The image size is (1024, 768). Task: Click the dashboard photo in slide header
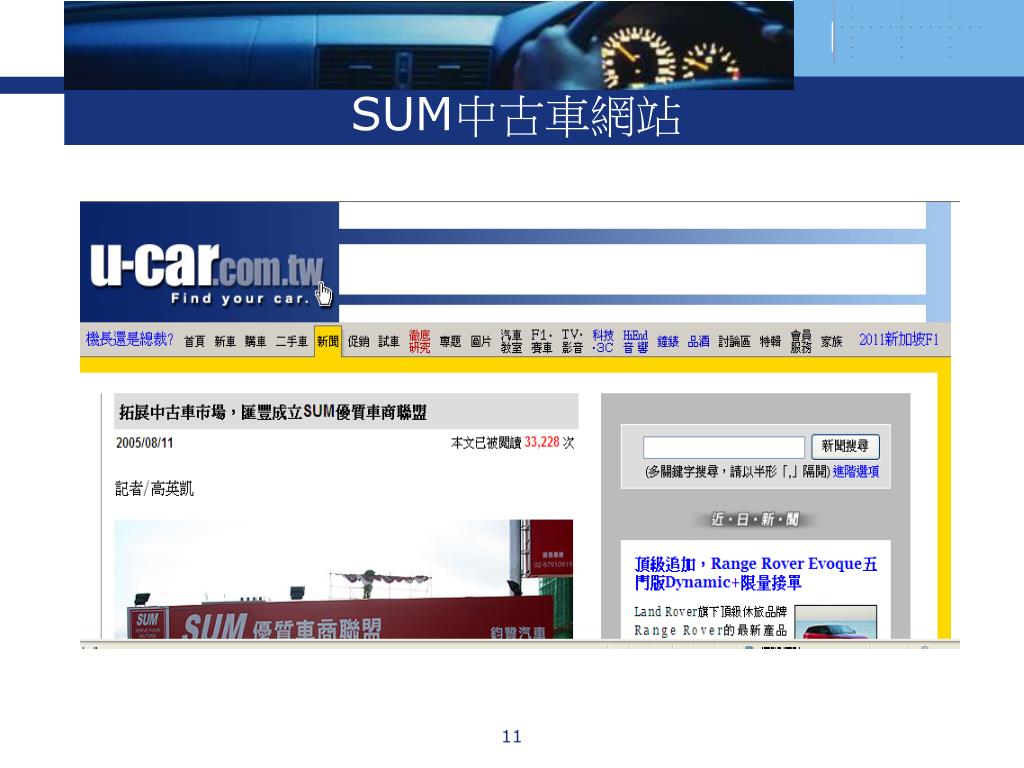click(429, 45)
